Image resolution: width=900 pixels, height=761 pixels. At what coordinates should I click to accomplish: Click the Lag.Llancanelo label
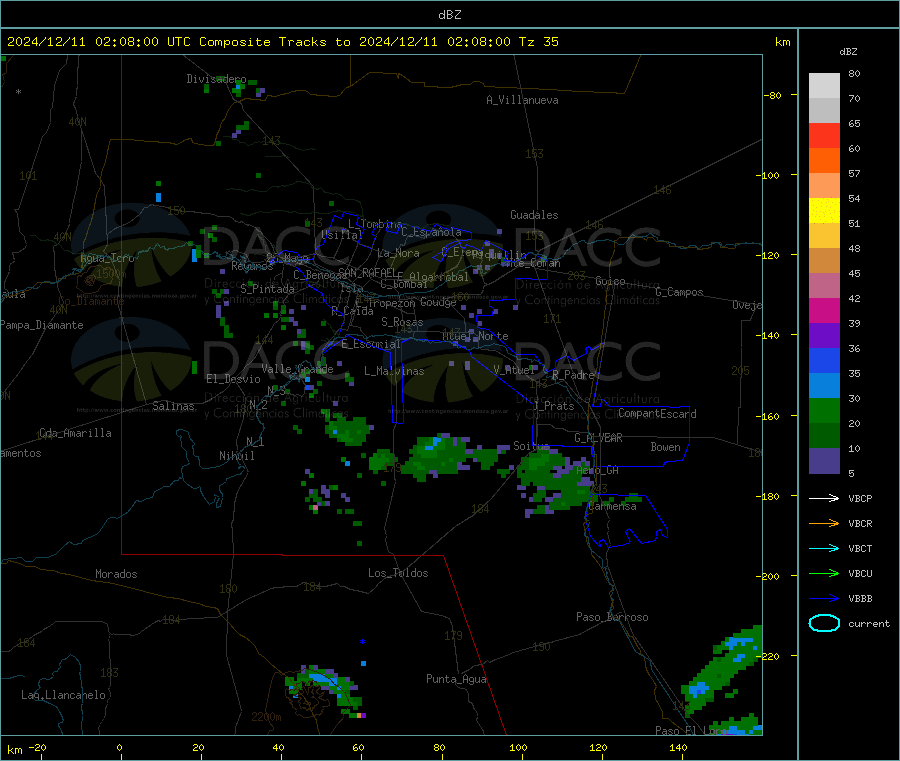[63, 695]
